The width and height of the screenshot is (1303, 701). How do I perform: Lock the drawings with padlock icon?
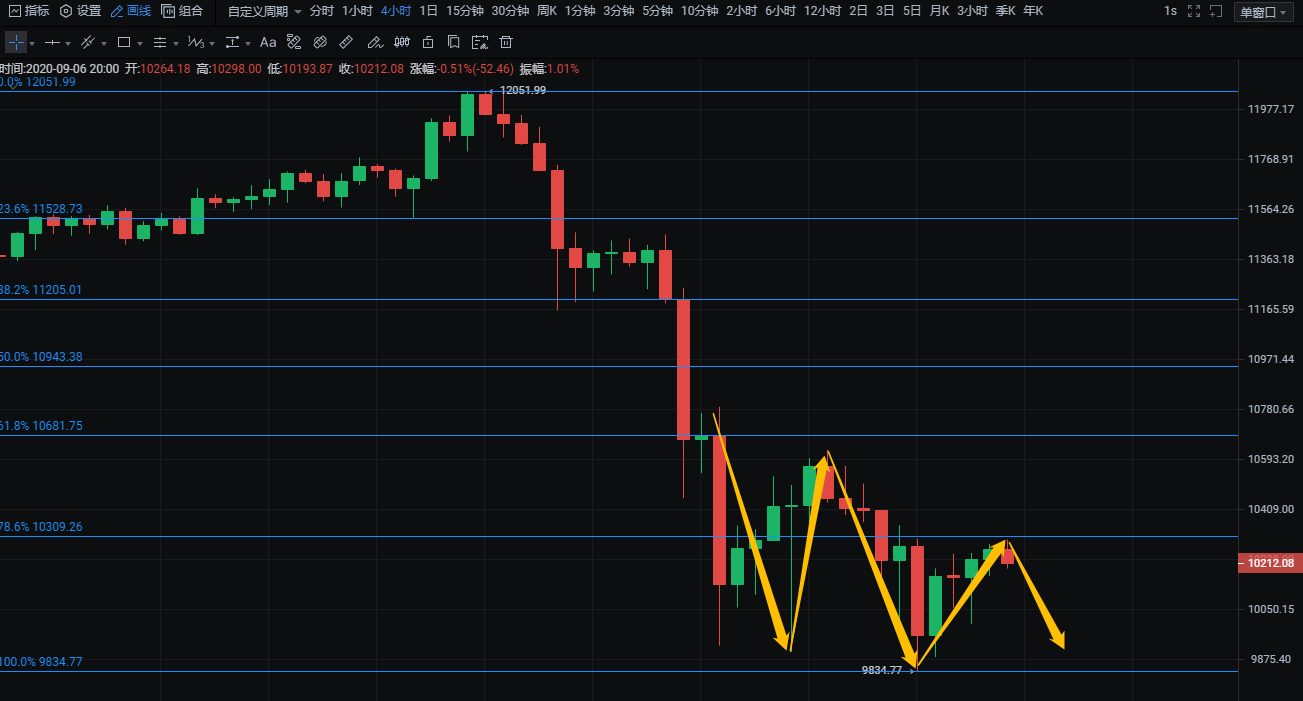[428, 43]
